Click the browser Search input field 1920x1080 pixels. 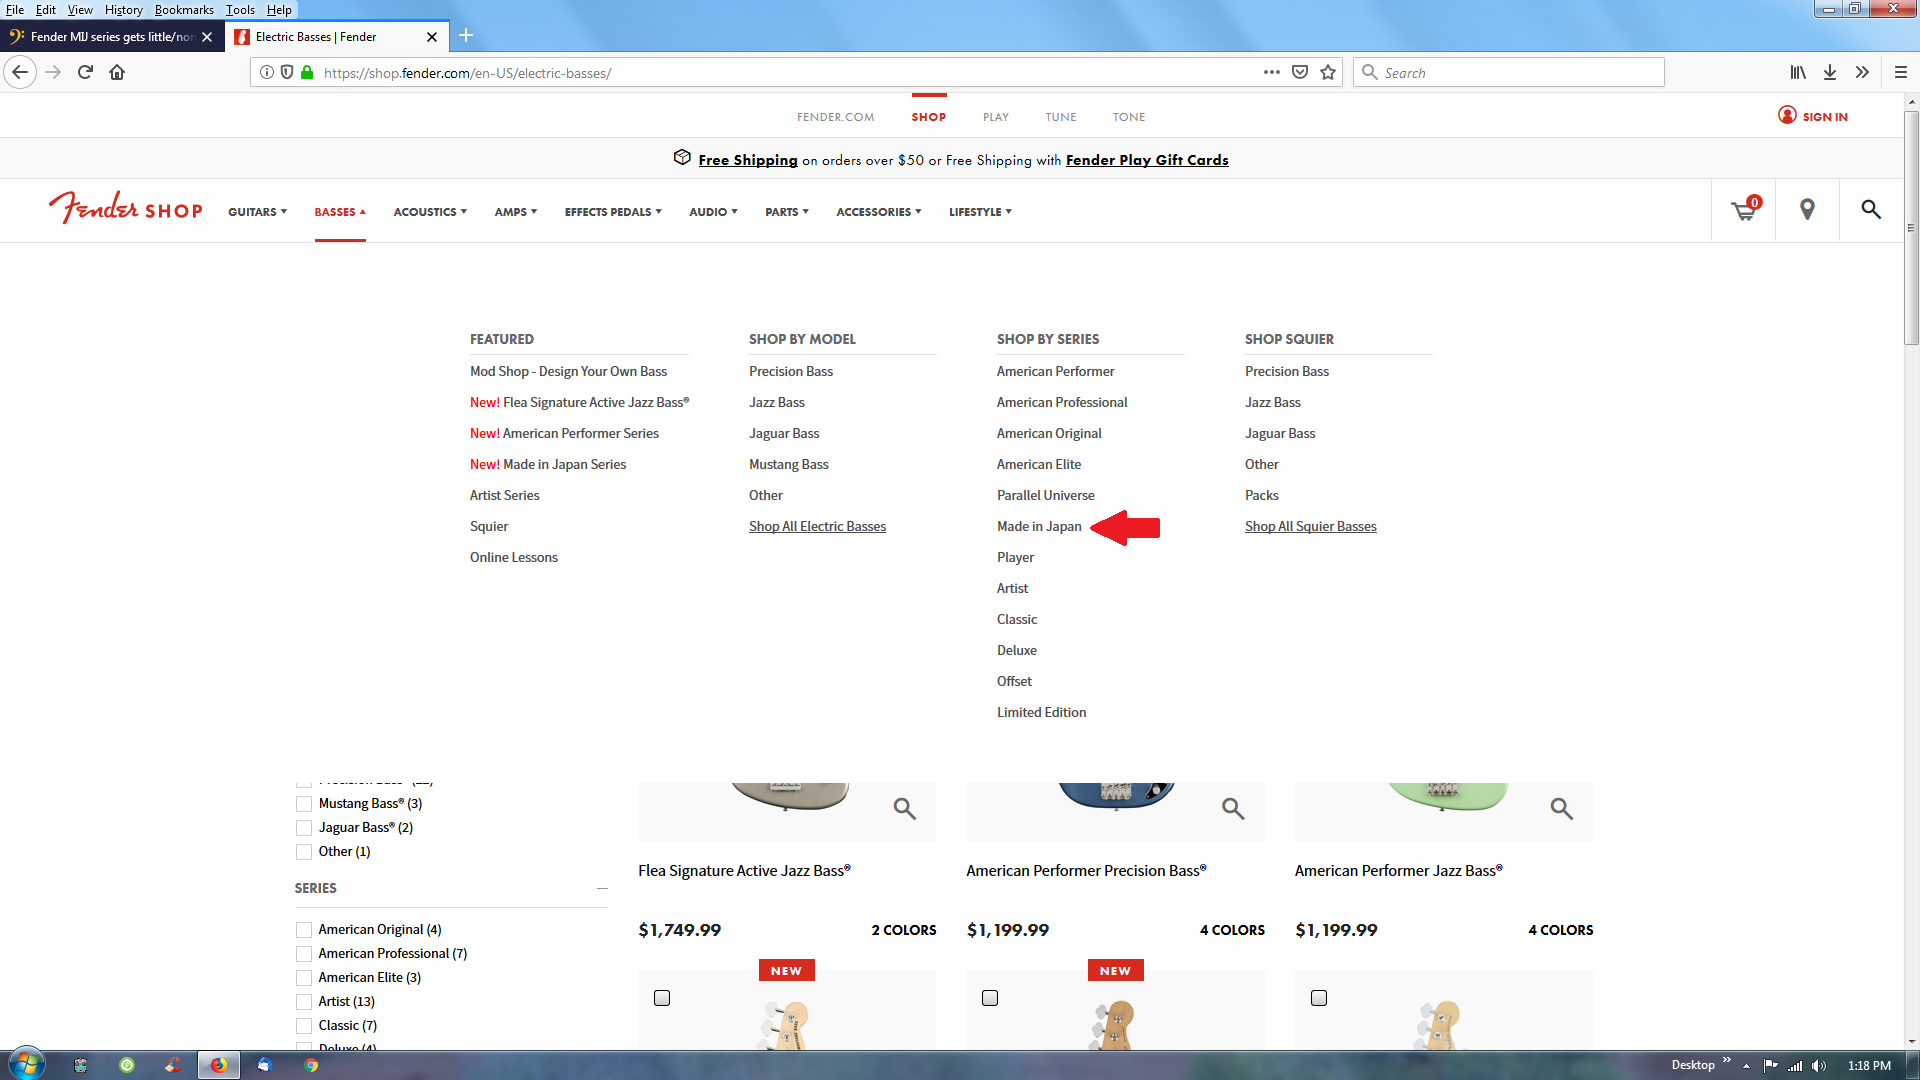click(x=1509, y=72)
